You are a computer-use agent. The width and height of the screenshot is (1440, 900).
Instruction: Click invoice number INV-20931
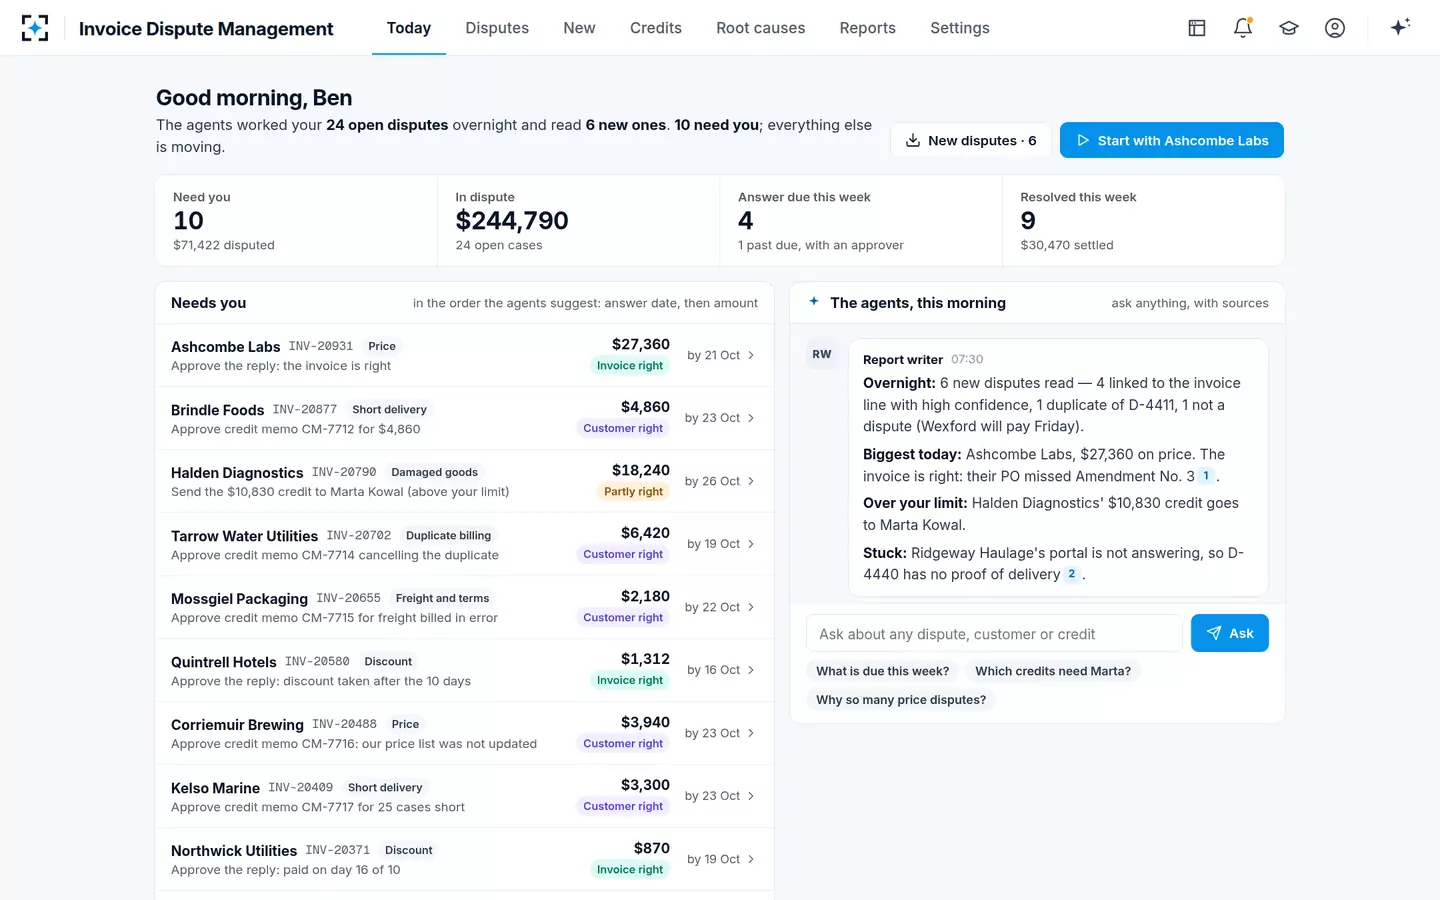tap(321, 346)
